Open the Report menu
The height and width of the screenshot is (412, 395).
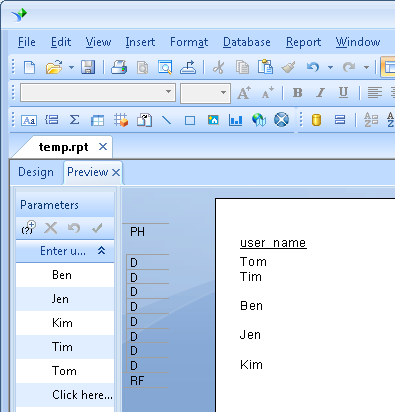pyautogui.click(x=303, y=42)
